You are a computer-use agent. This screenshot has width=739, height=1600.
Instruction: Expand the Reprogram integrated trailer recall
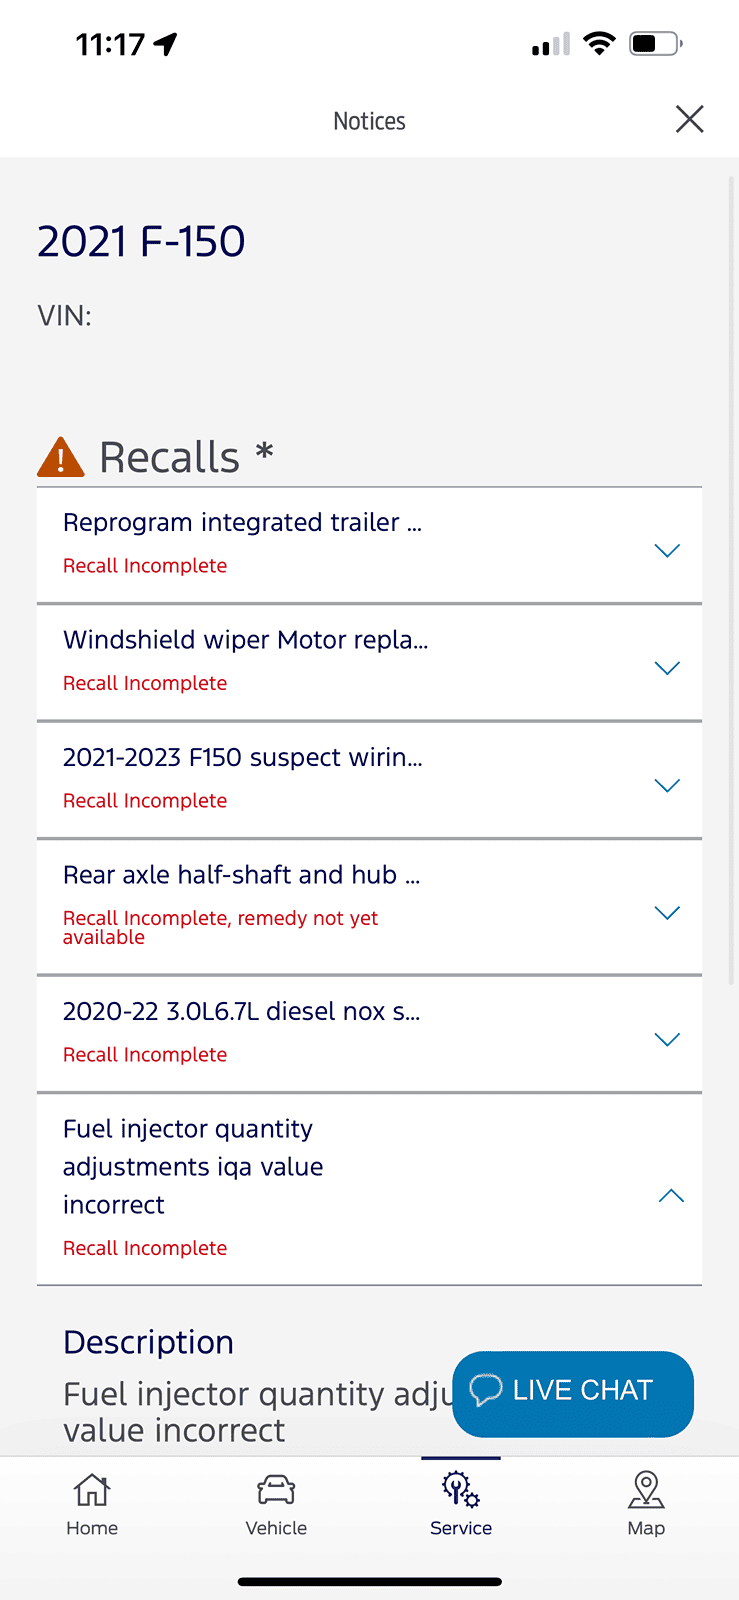point(667,549)
